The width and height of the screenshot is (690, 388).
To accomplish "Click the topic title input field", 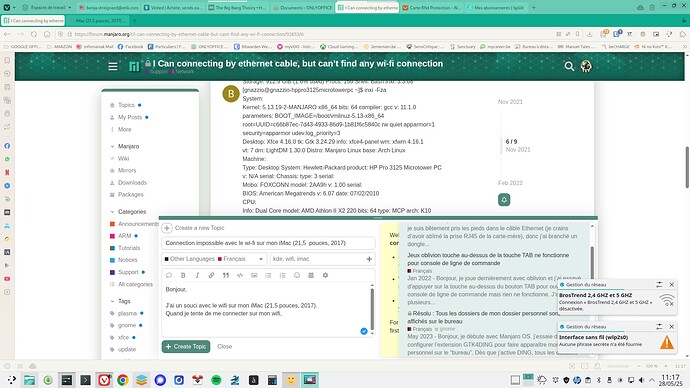I will [268, 243].
